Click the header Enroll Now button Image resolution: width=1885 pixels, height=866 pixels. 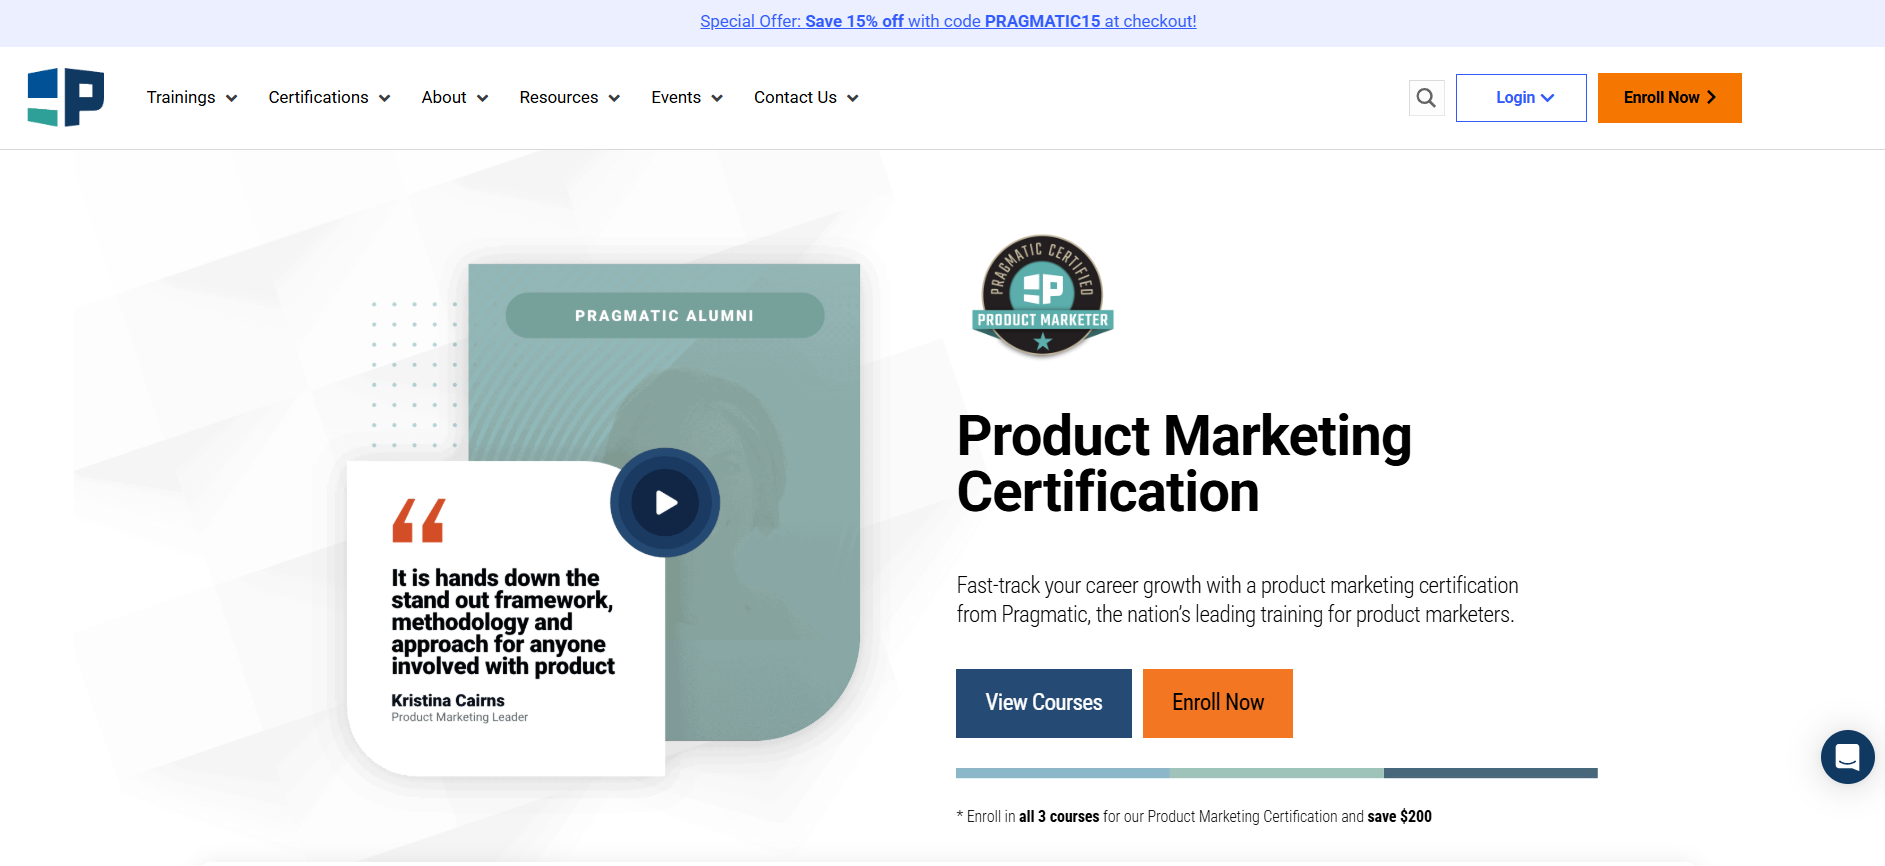pyautogui.click(x=1669, y=98)
